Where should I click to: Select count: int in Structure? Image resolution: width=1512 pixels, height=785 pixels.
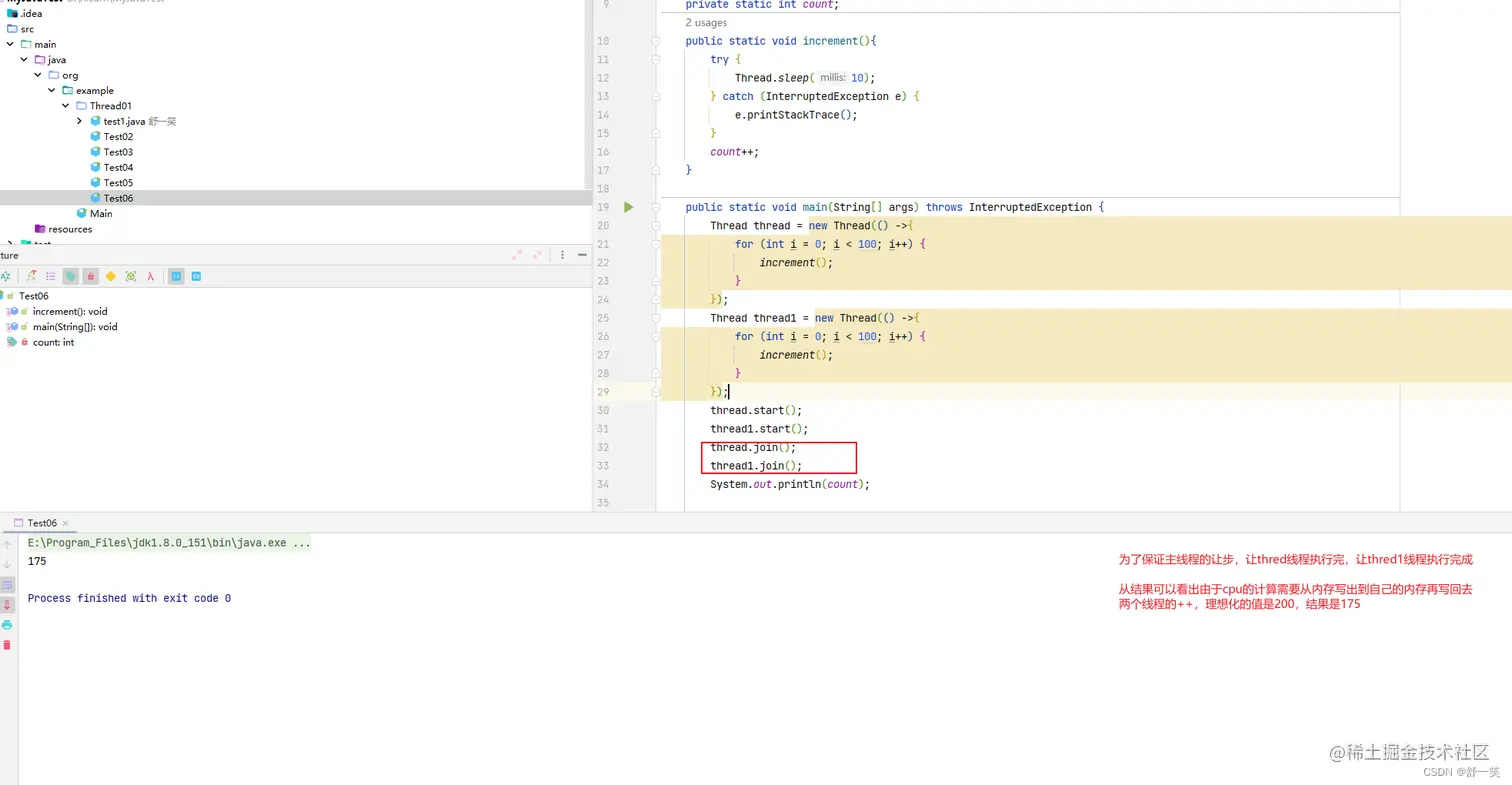click(x=53, y=342)
